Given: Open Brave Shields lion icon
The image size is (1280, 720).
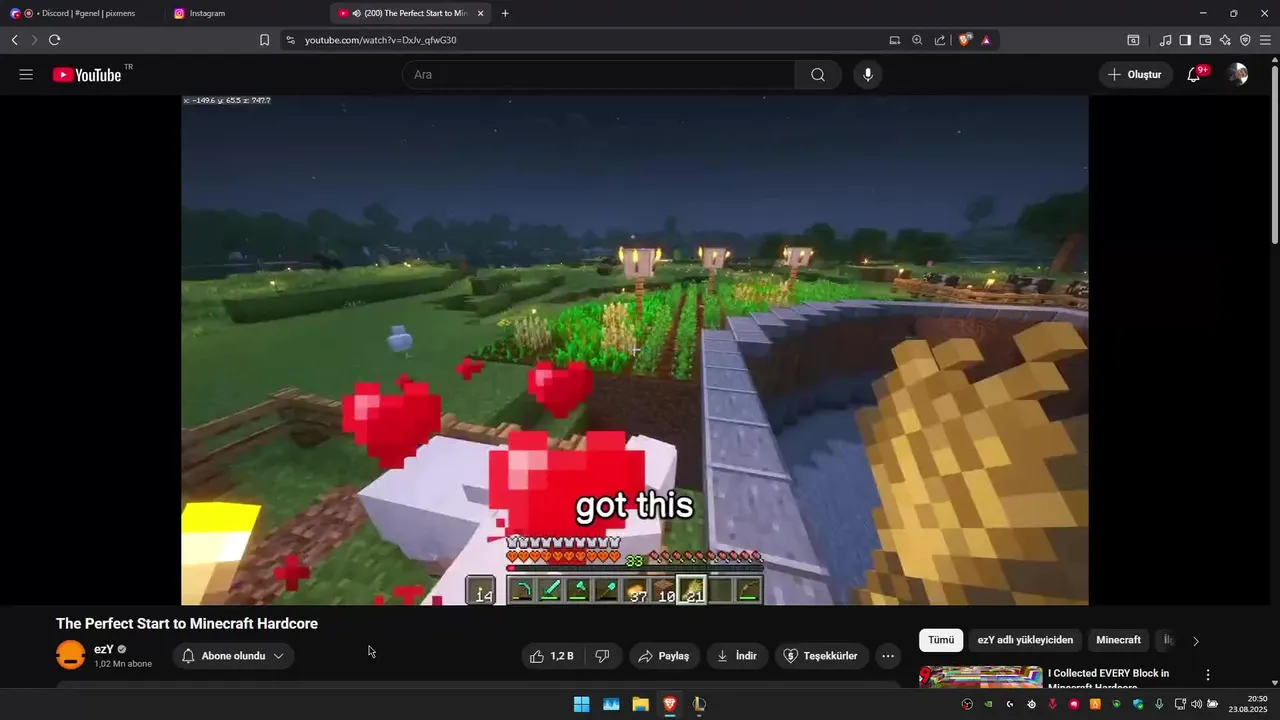Looking at the screenshot, I should point(965,40).
